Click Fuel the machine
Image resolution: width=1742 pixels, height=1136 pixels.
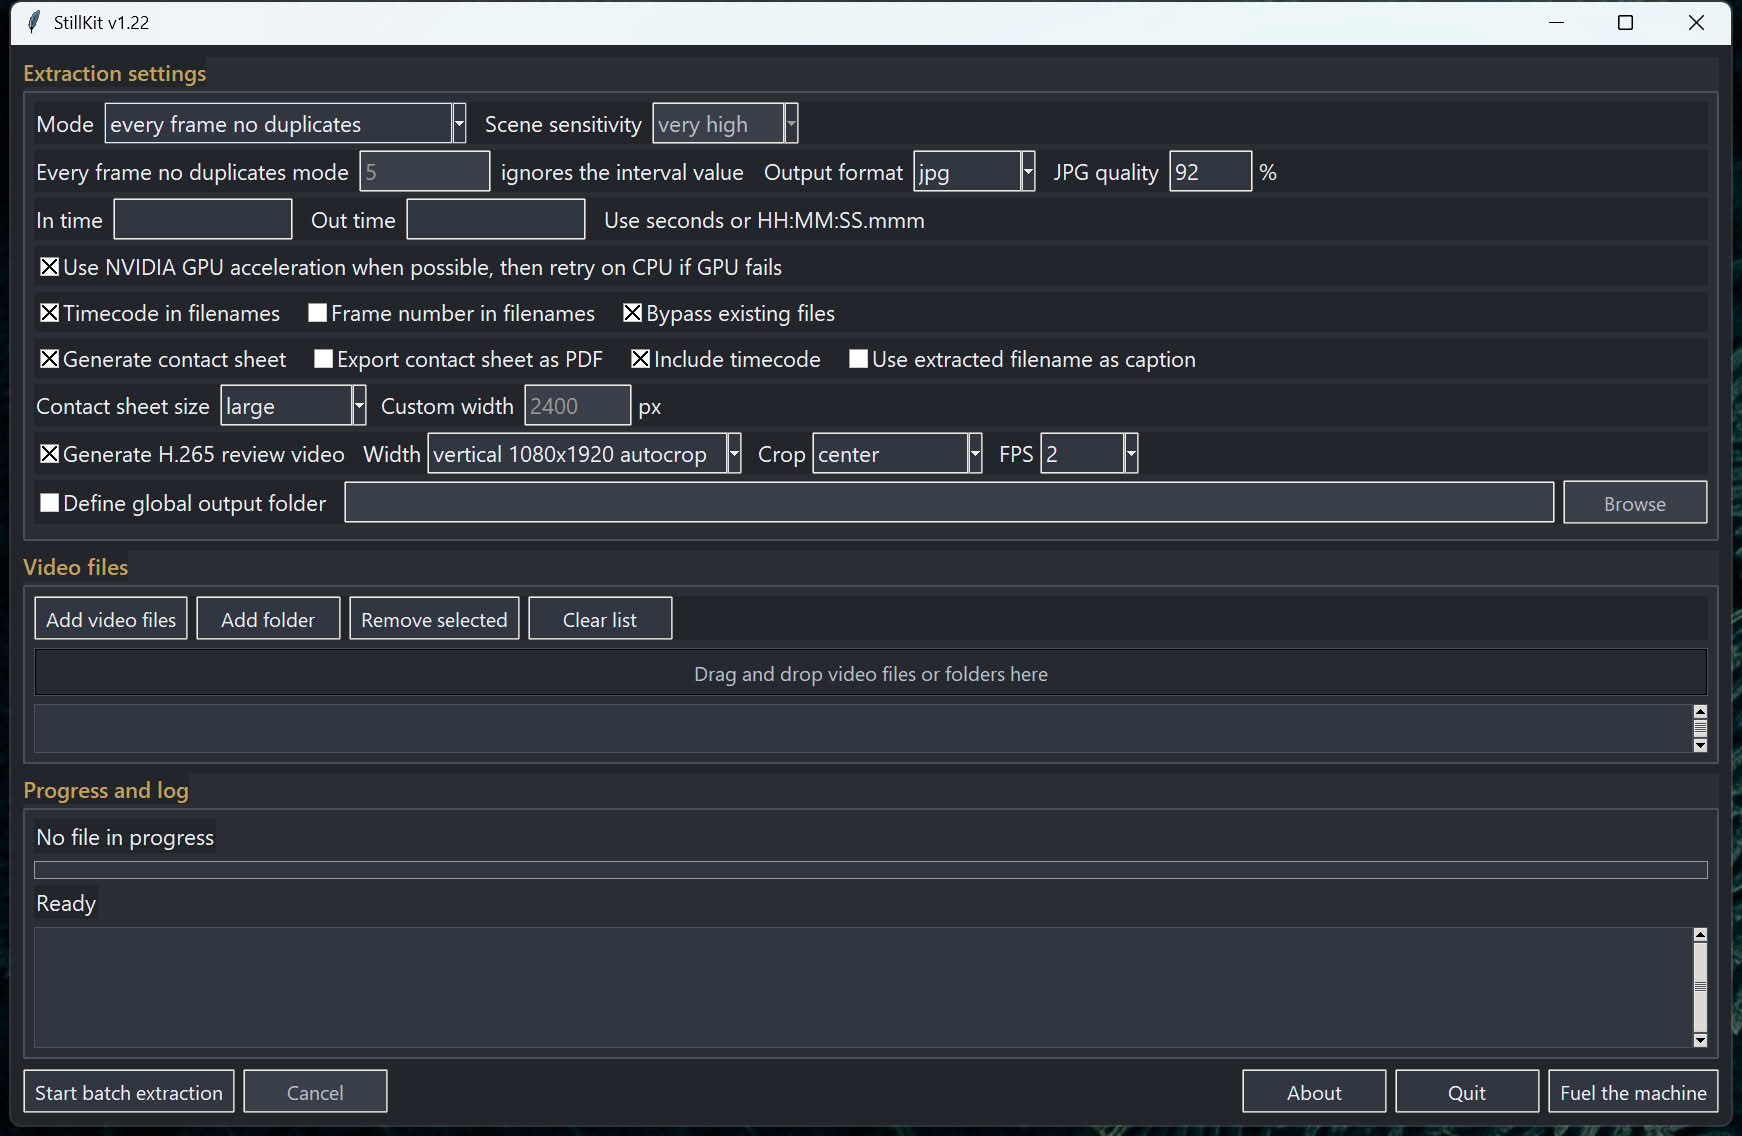tap(1633, 1091)
